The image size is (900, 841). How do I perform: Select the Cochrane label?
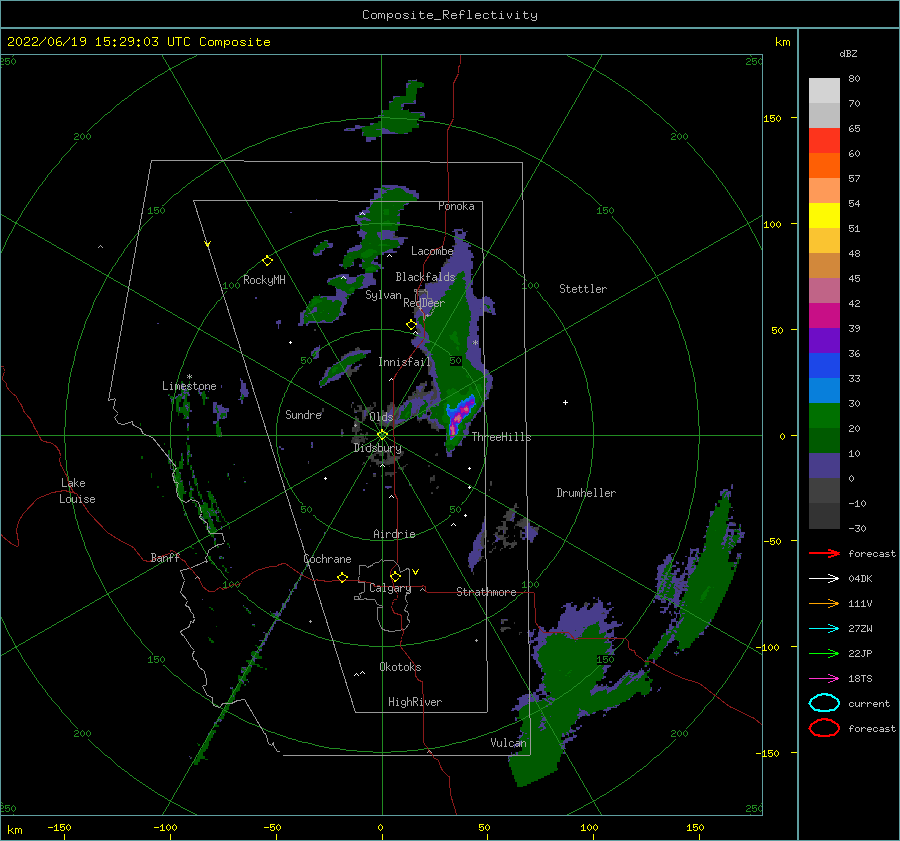327,559
